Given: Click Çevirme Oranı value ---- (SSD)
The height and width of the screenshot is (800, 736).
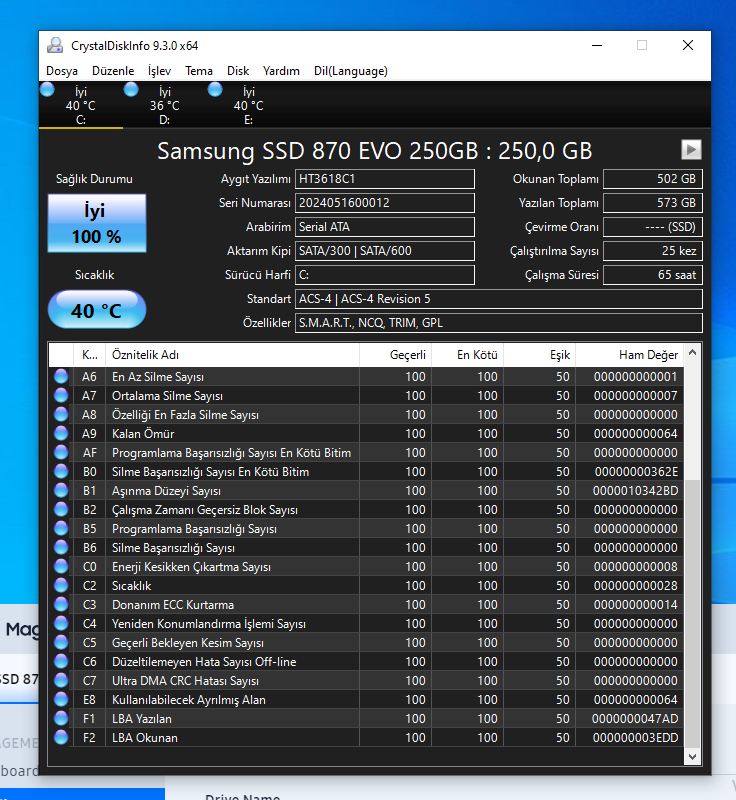Looking at the screenshot, I should pos(653,227).
